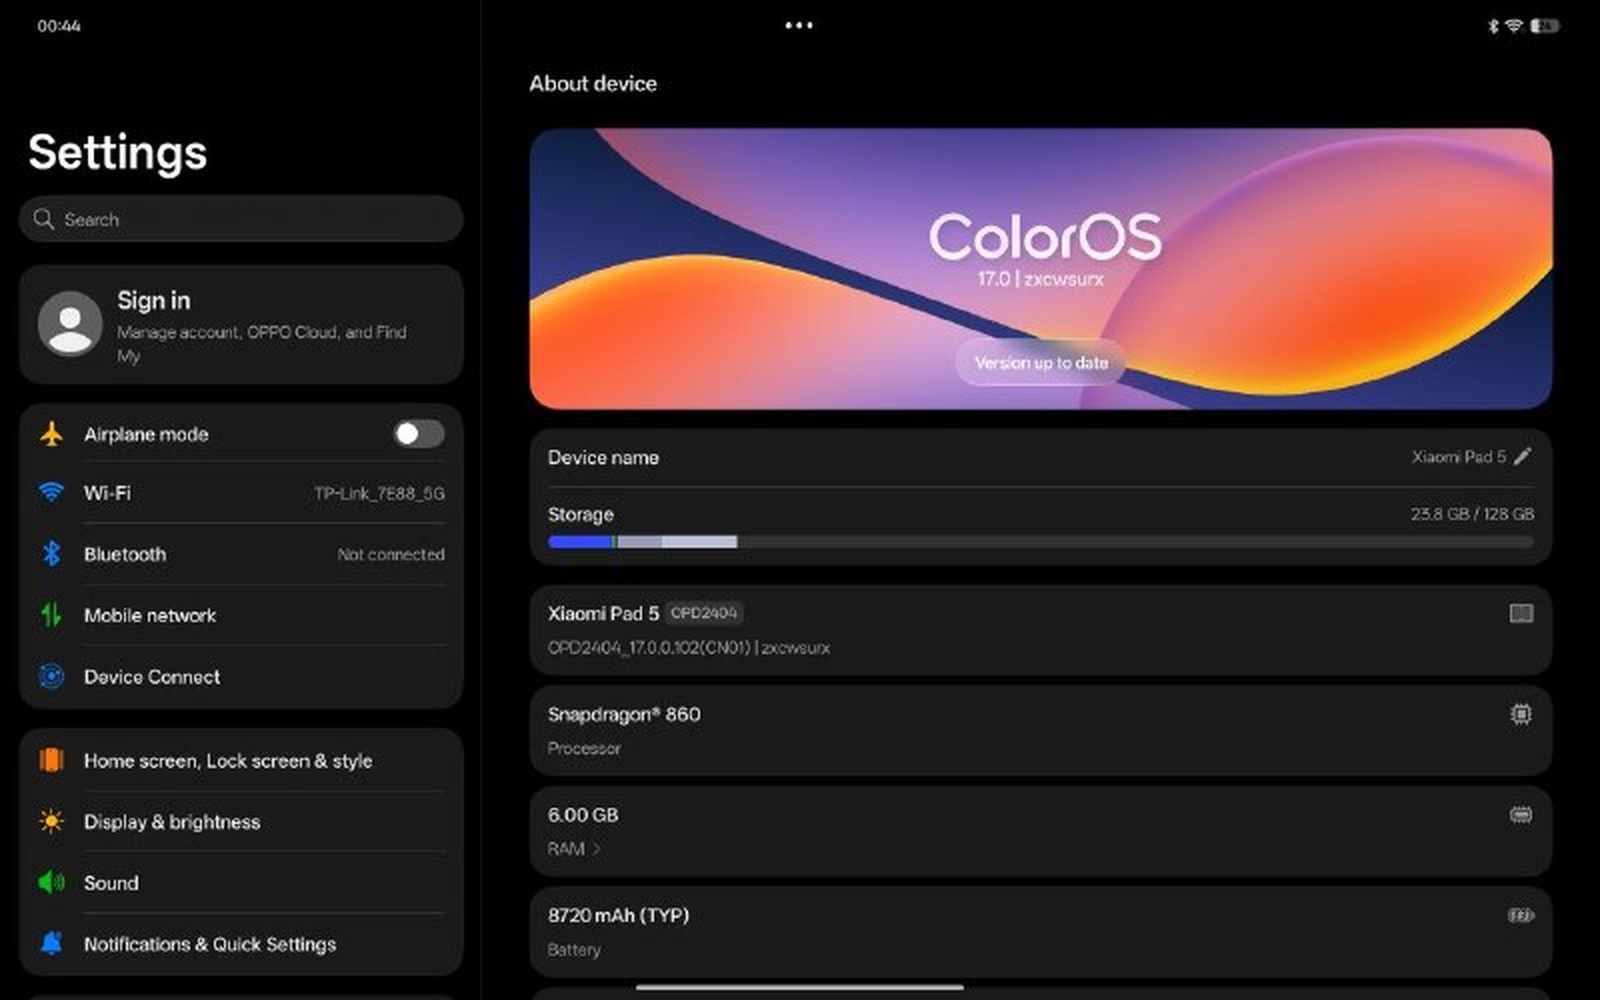The height and width of the screenshot is (1000, 1600).
Task: Click the Wi-Fi icon in settings list
Action: (51, 492)
